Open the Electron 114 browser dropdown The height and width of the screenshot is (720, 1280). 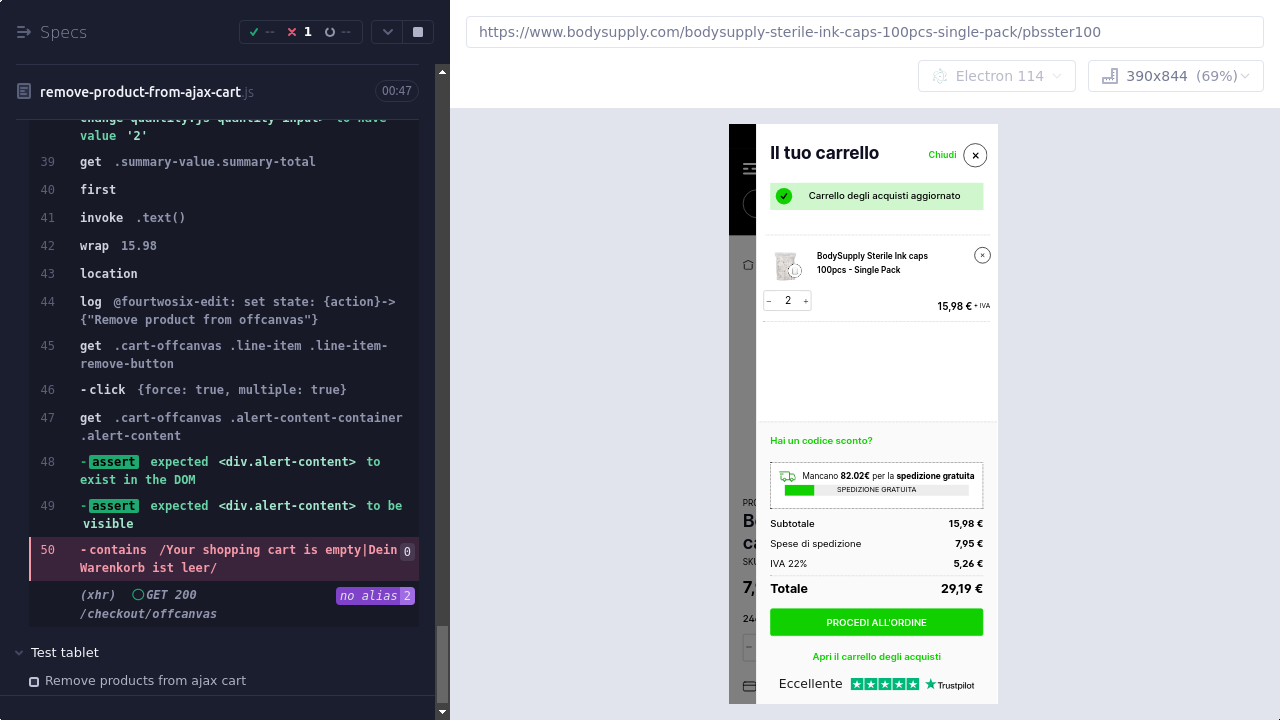996,76
